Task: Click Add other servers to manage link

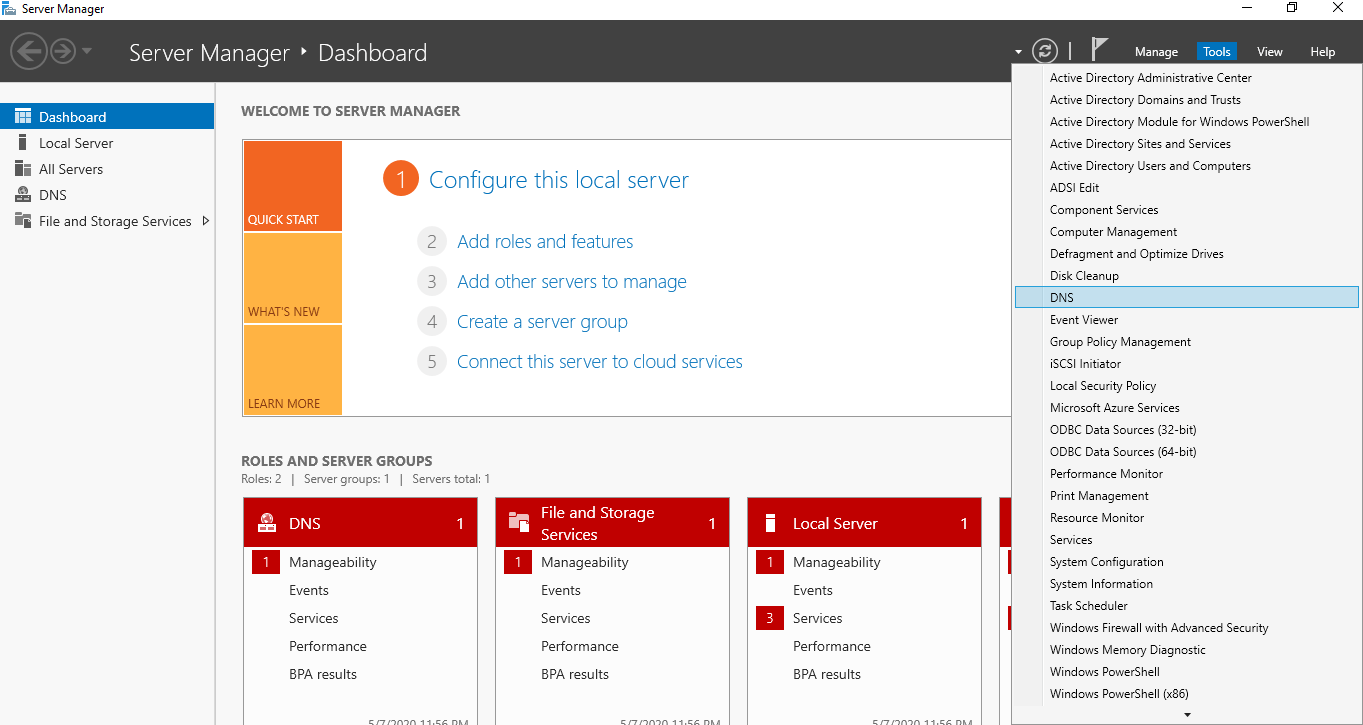Action: 572,282
